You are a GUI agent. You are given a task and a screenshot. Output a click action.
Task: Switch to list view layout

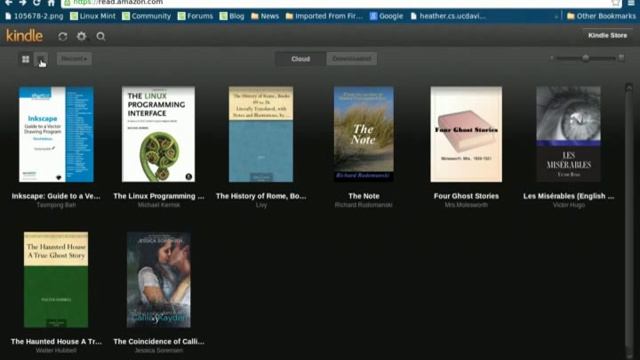[41, 59]
